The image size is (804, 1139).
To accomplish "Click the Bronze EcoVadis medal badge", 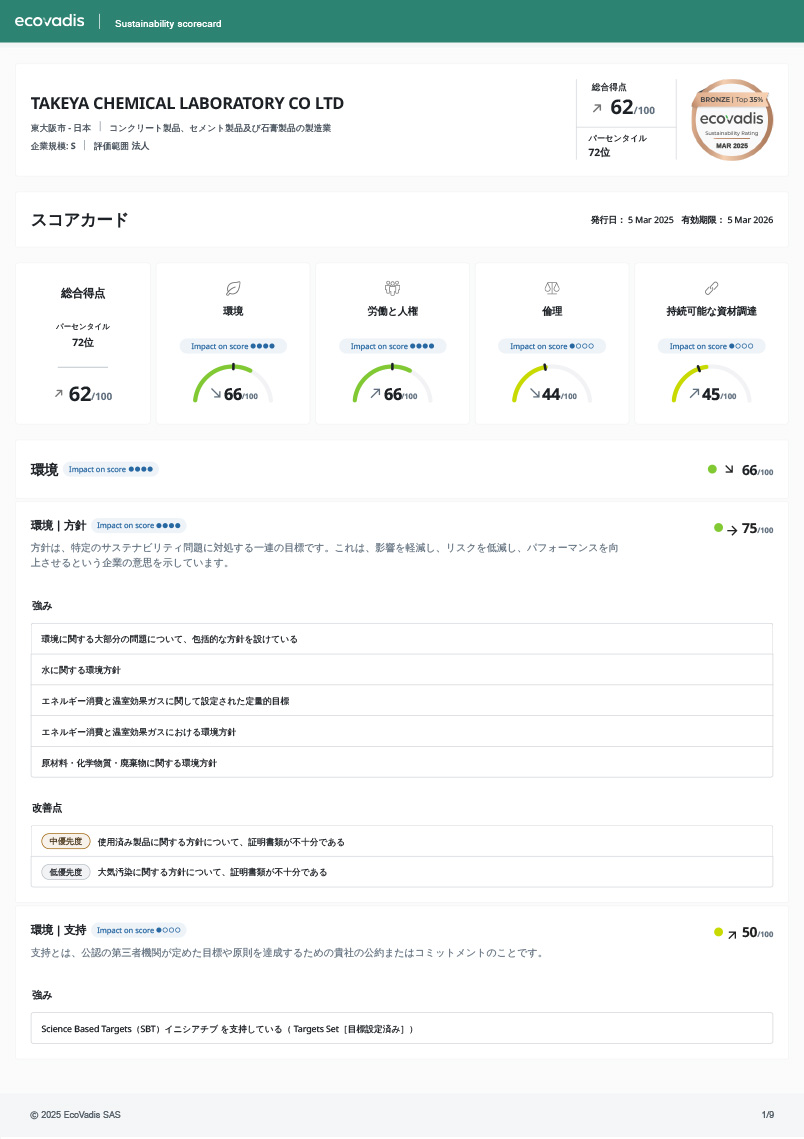I will pos(731,120).
